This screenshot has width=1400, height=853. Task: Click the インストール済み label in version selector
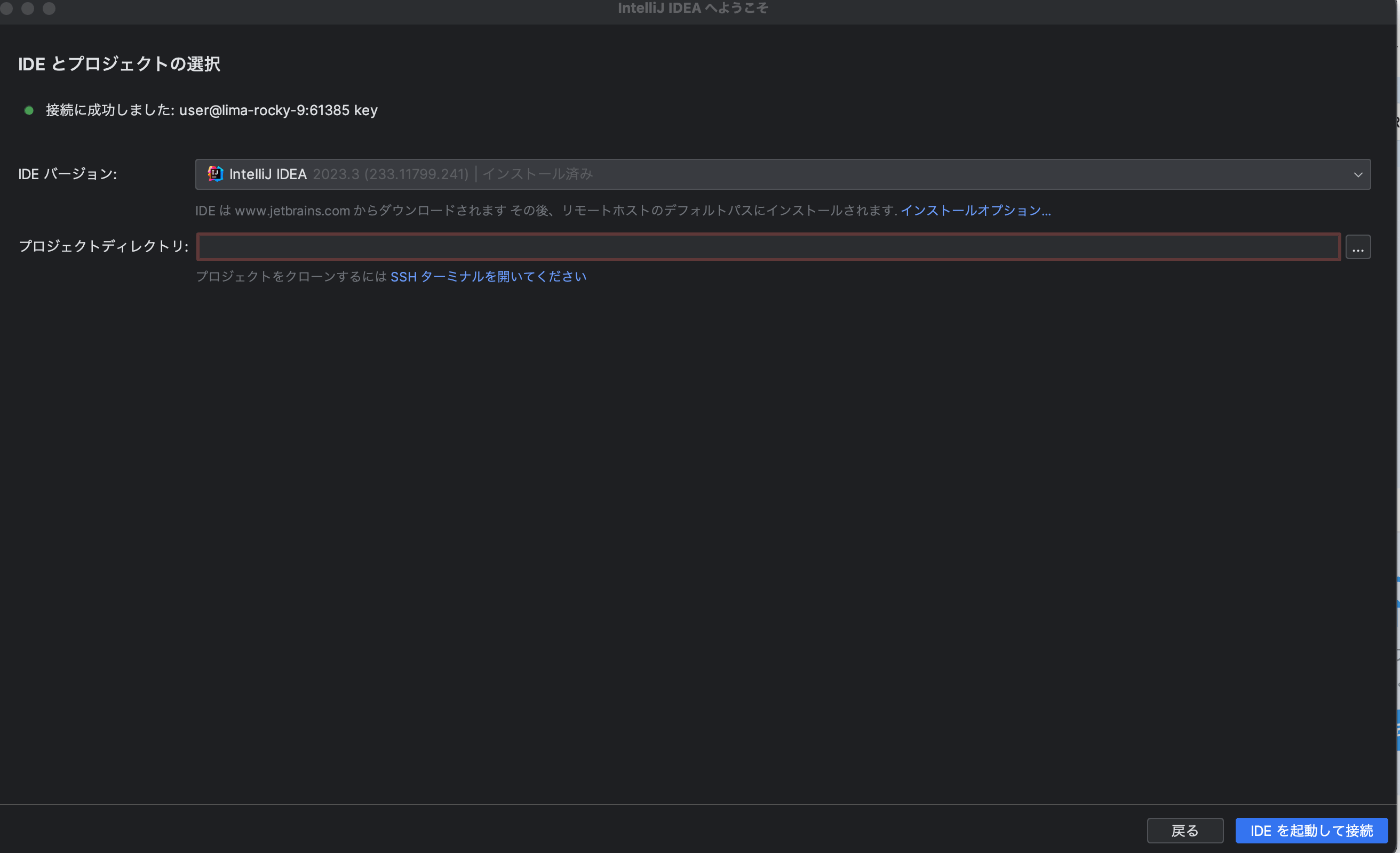pos(536,173)
